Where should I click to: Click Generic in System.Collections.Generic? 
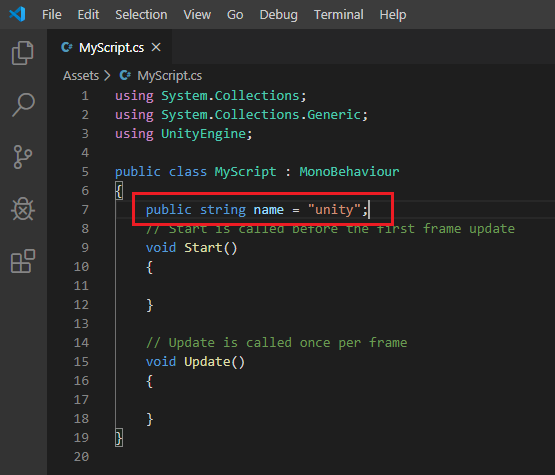pyautogui.click(x=333, y=115)
